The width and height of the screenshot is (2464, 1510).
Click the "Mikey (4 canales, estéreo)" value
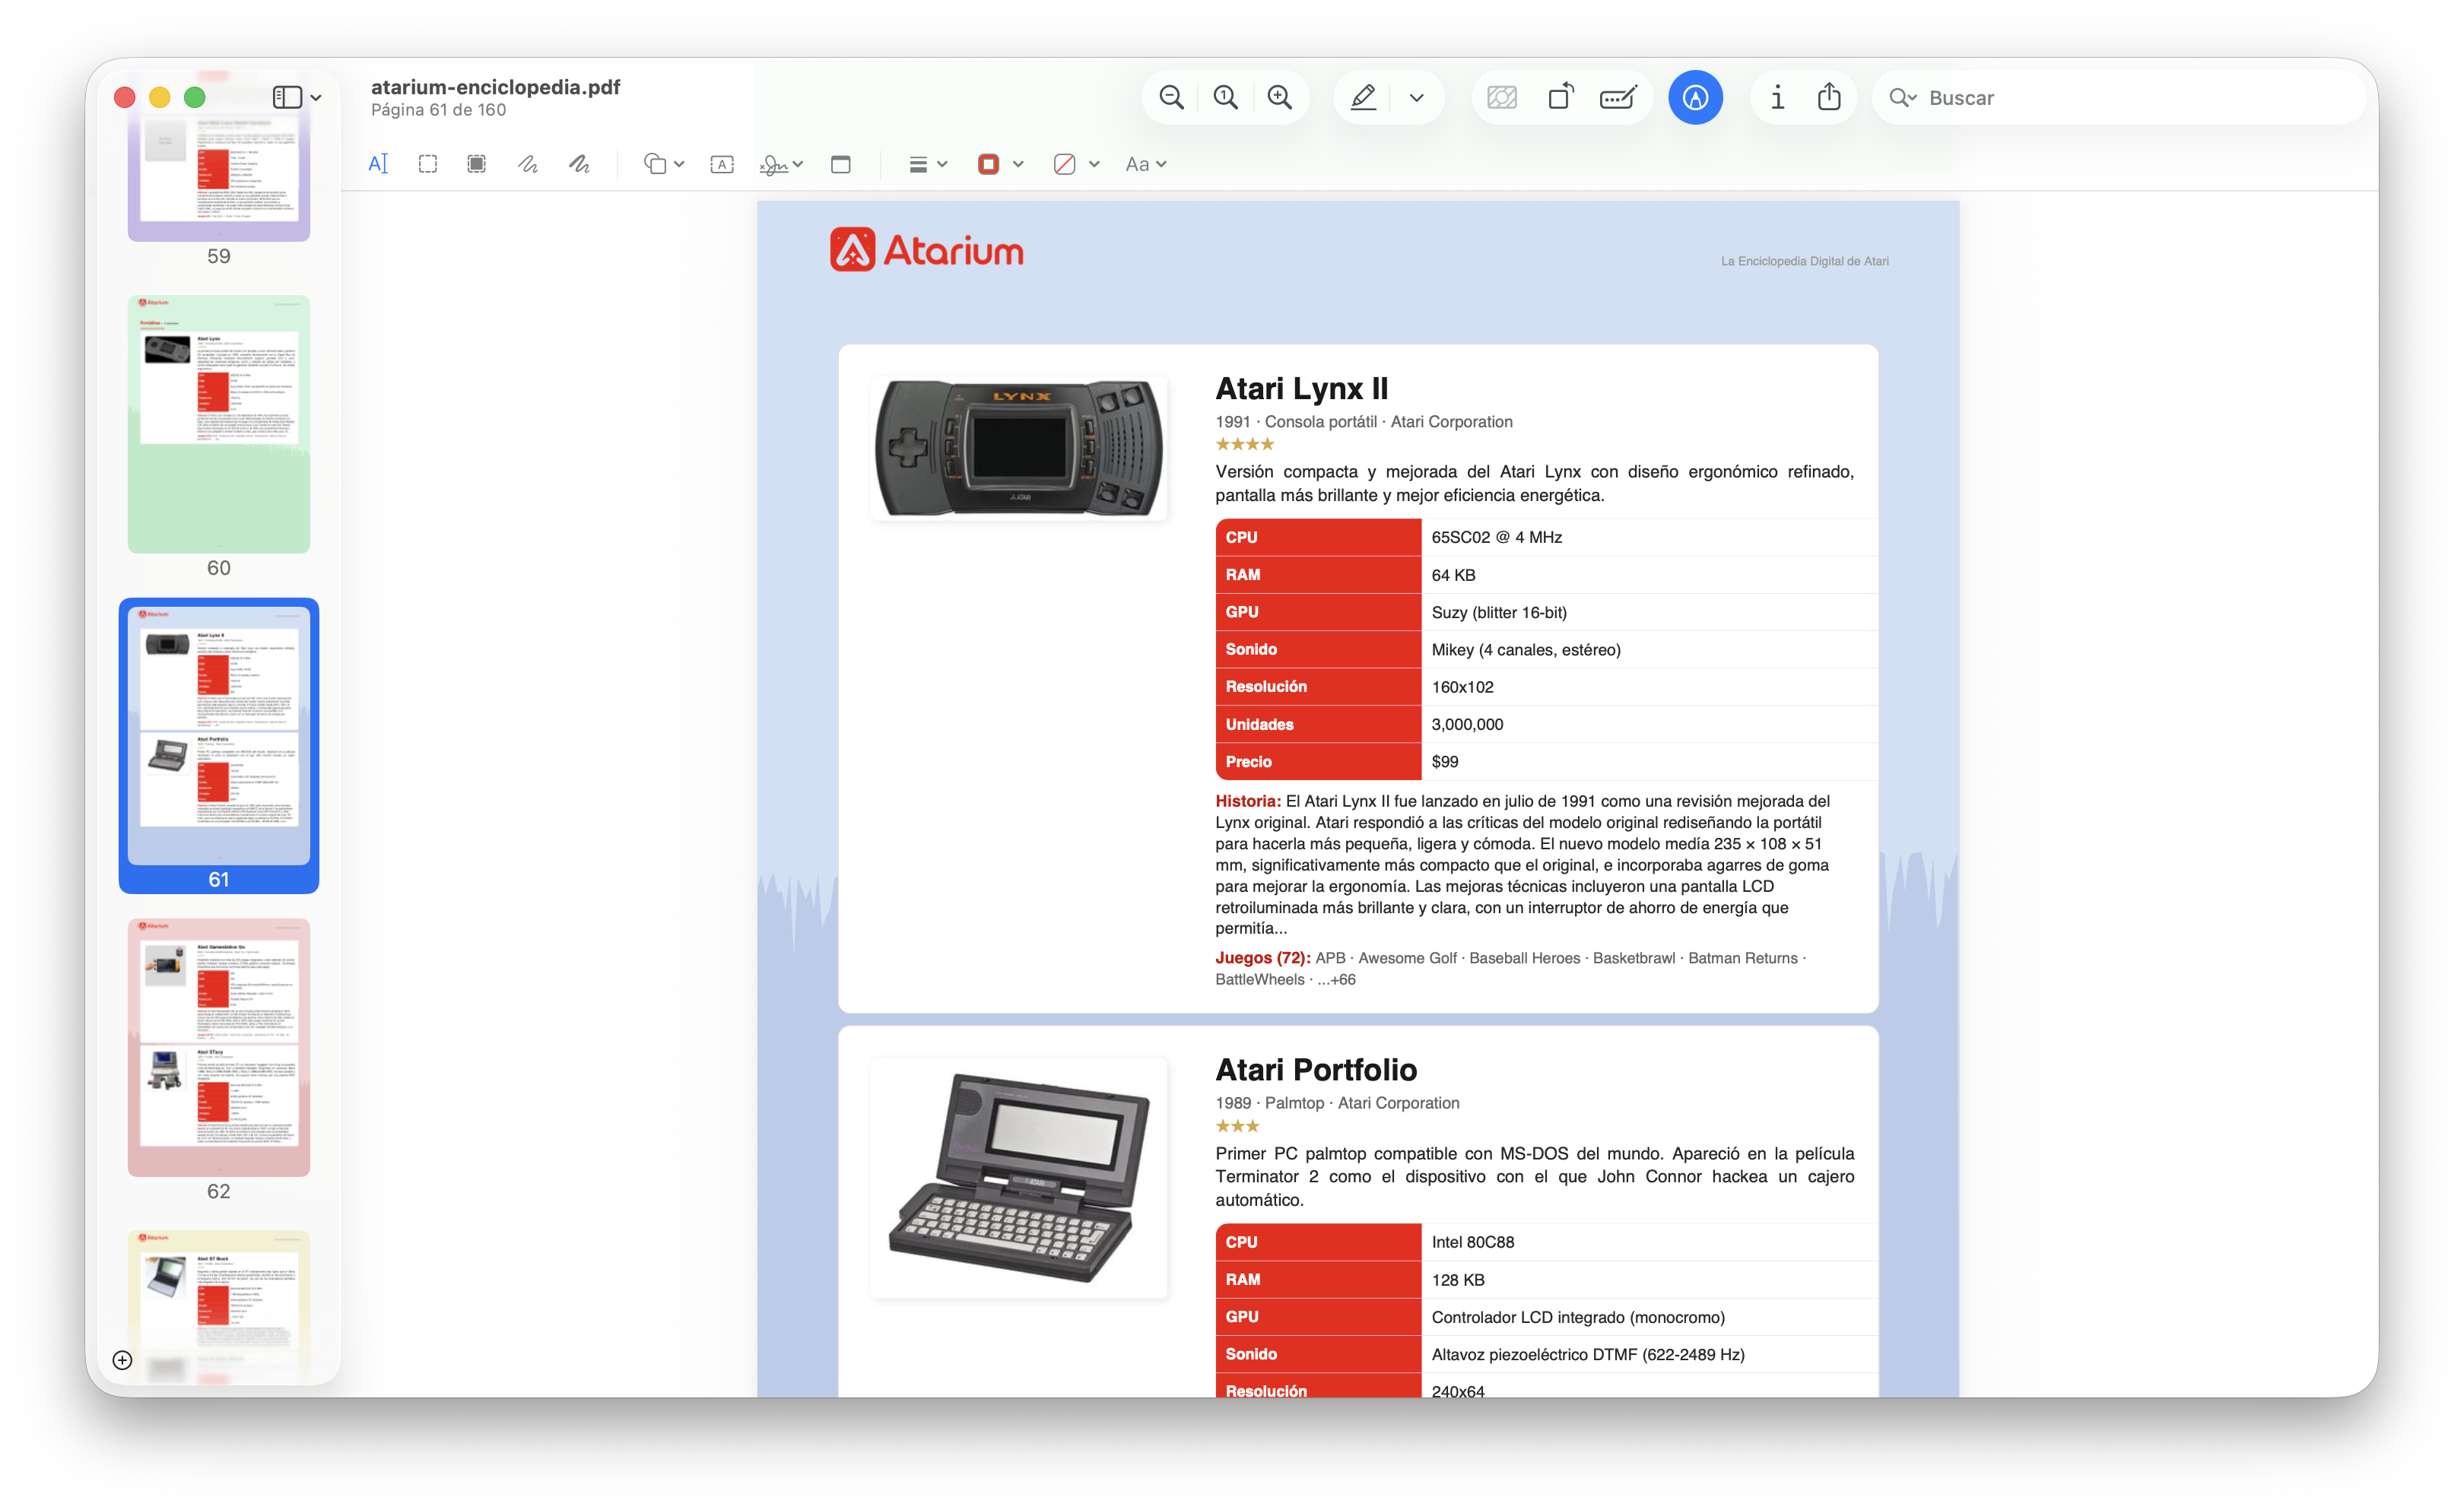(1526, 650)
